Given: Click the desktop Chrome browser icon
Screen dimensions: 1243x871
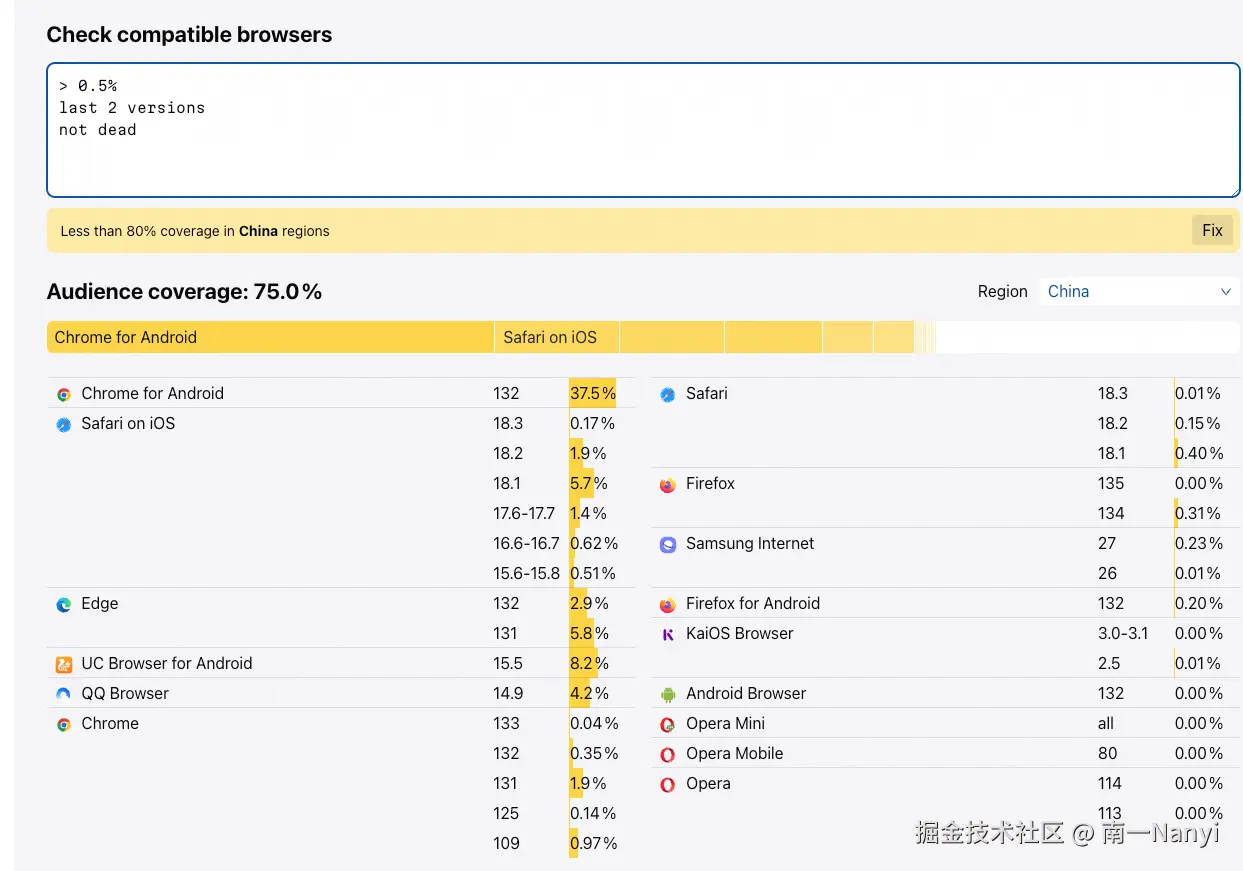Looking at the screenshot, I should (x=64, y=725).
